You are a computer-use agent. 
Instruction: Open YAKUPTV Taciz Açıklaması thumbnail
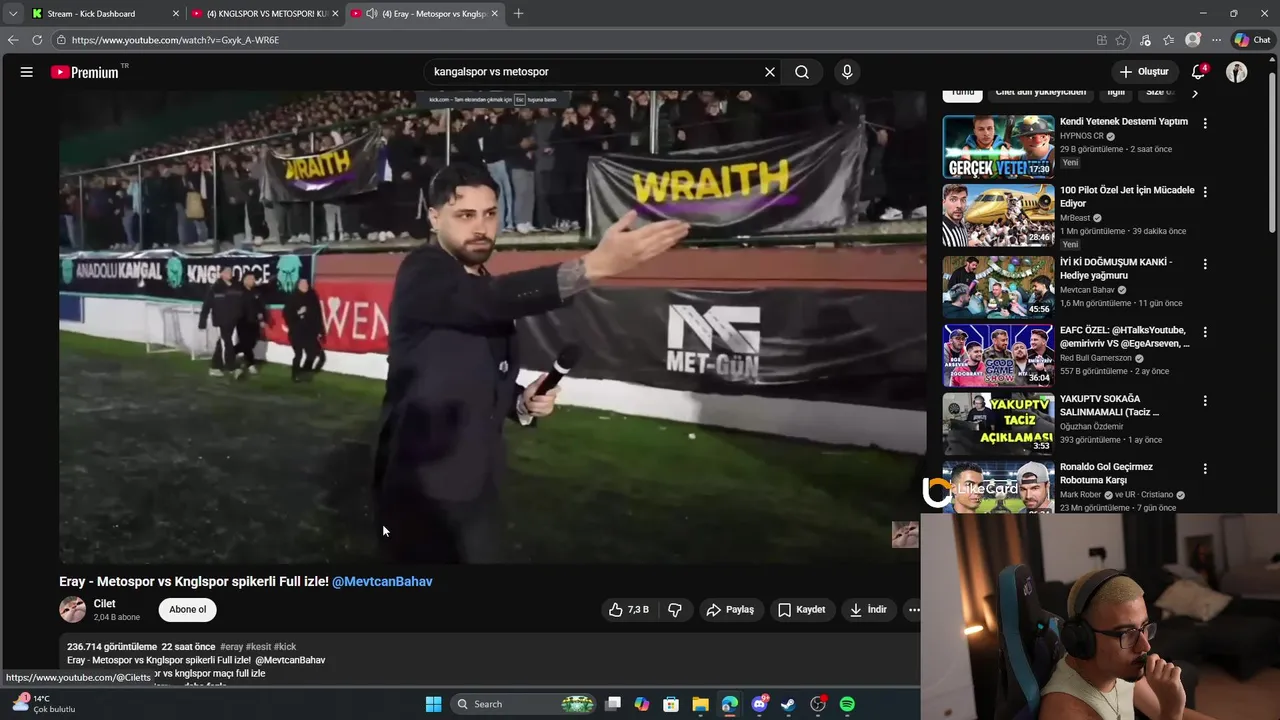pyautogui.click(x=998, y=423)
